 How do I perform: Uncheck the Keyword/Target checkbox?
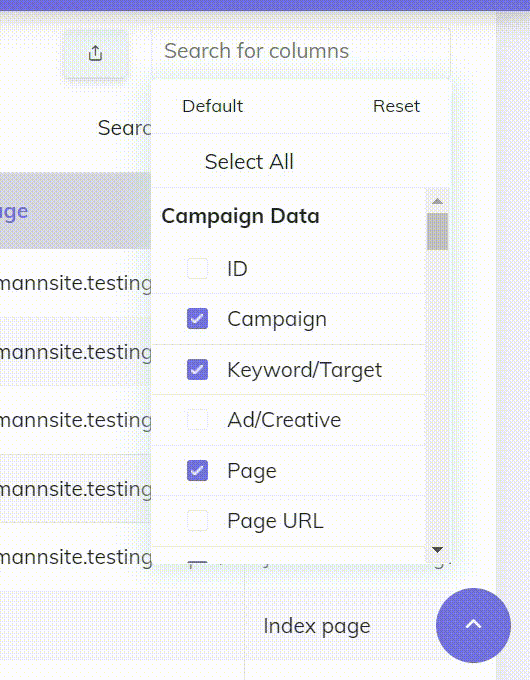pos(197,369)
